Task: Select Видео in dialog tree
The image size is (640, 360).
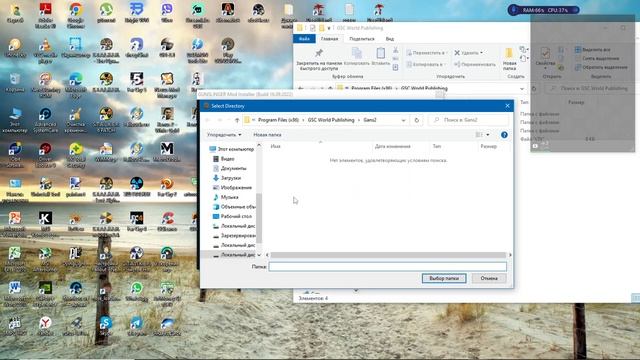Action: (224, 159)
